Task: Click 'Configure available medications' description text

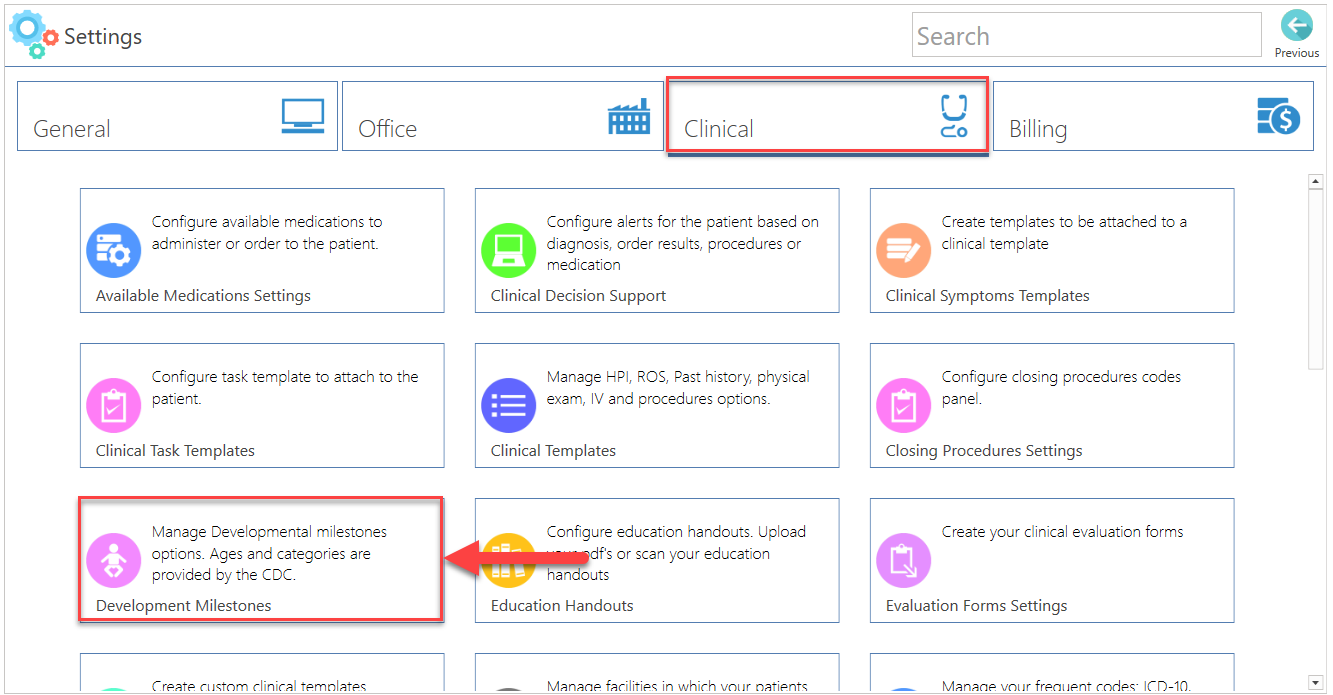Action: tap(267, 233)
